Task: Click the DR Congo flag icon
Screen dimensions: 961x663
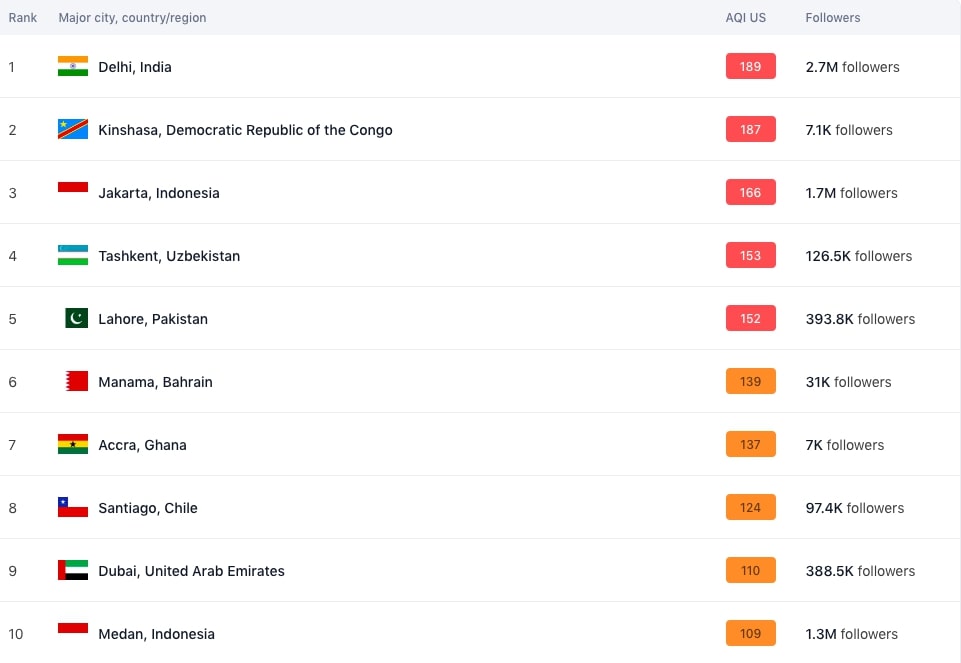Action: 73,129
